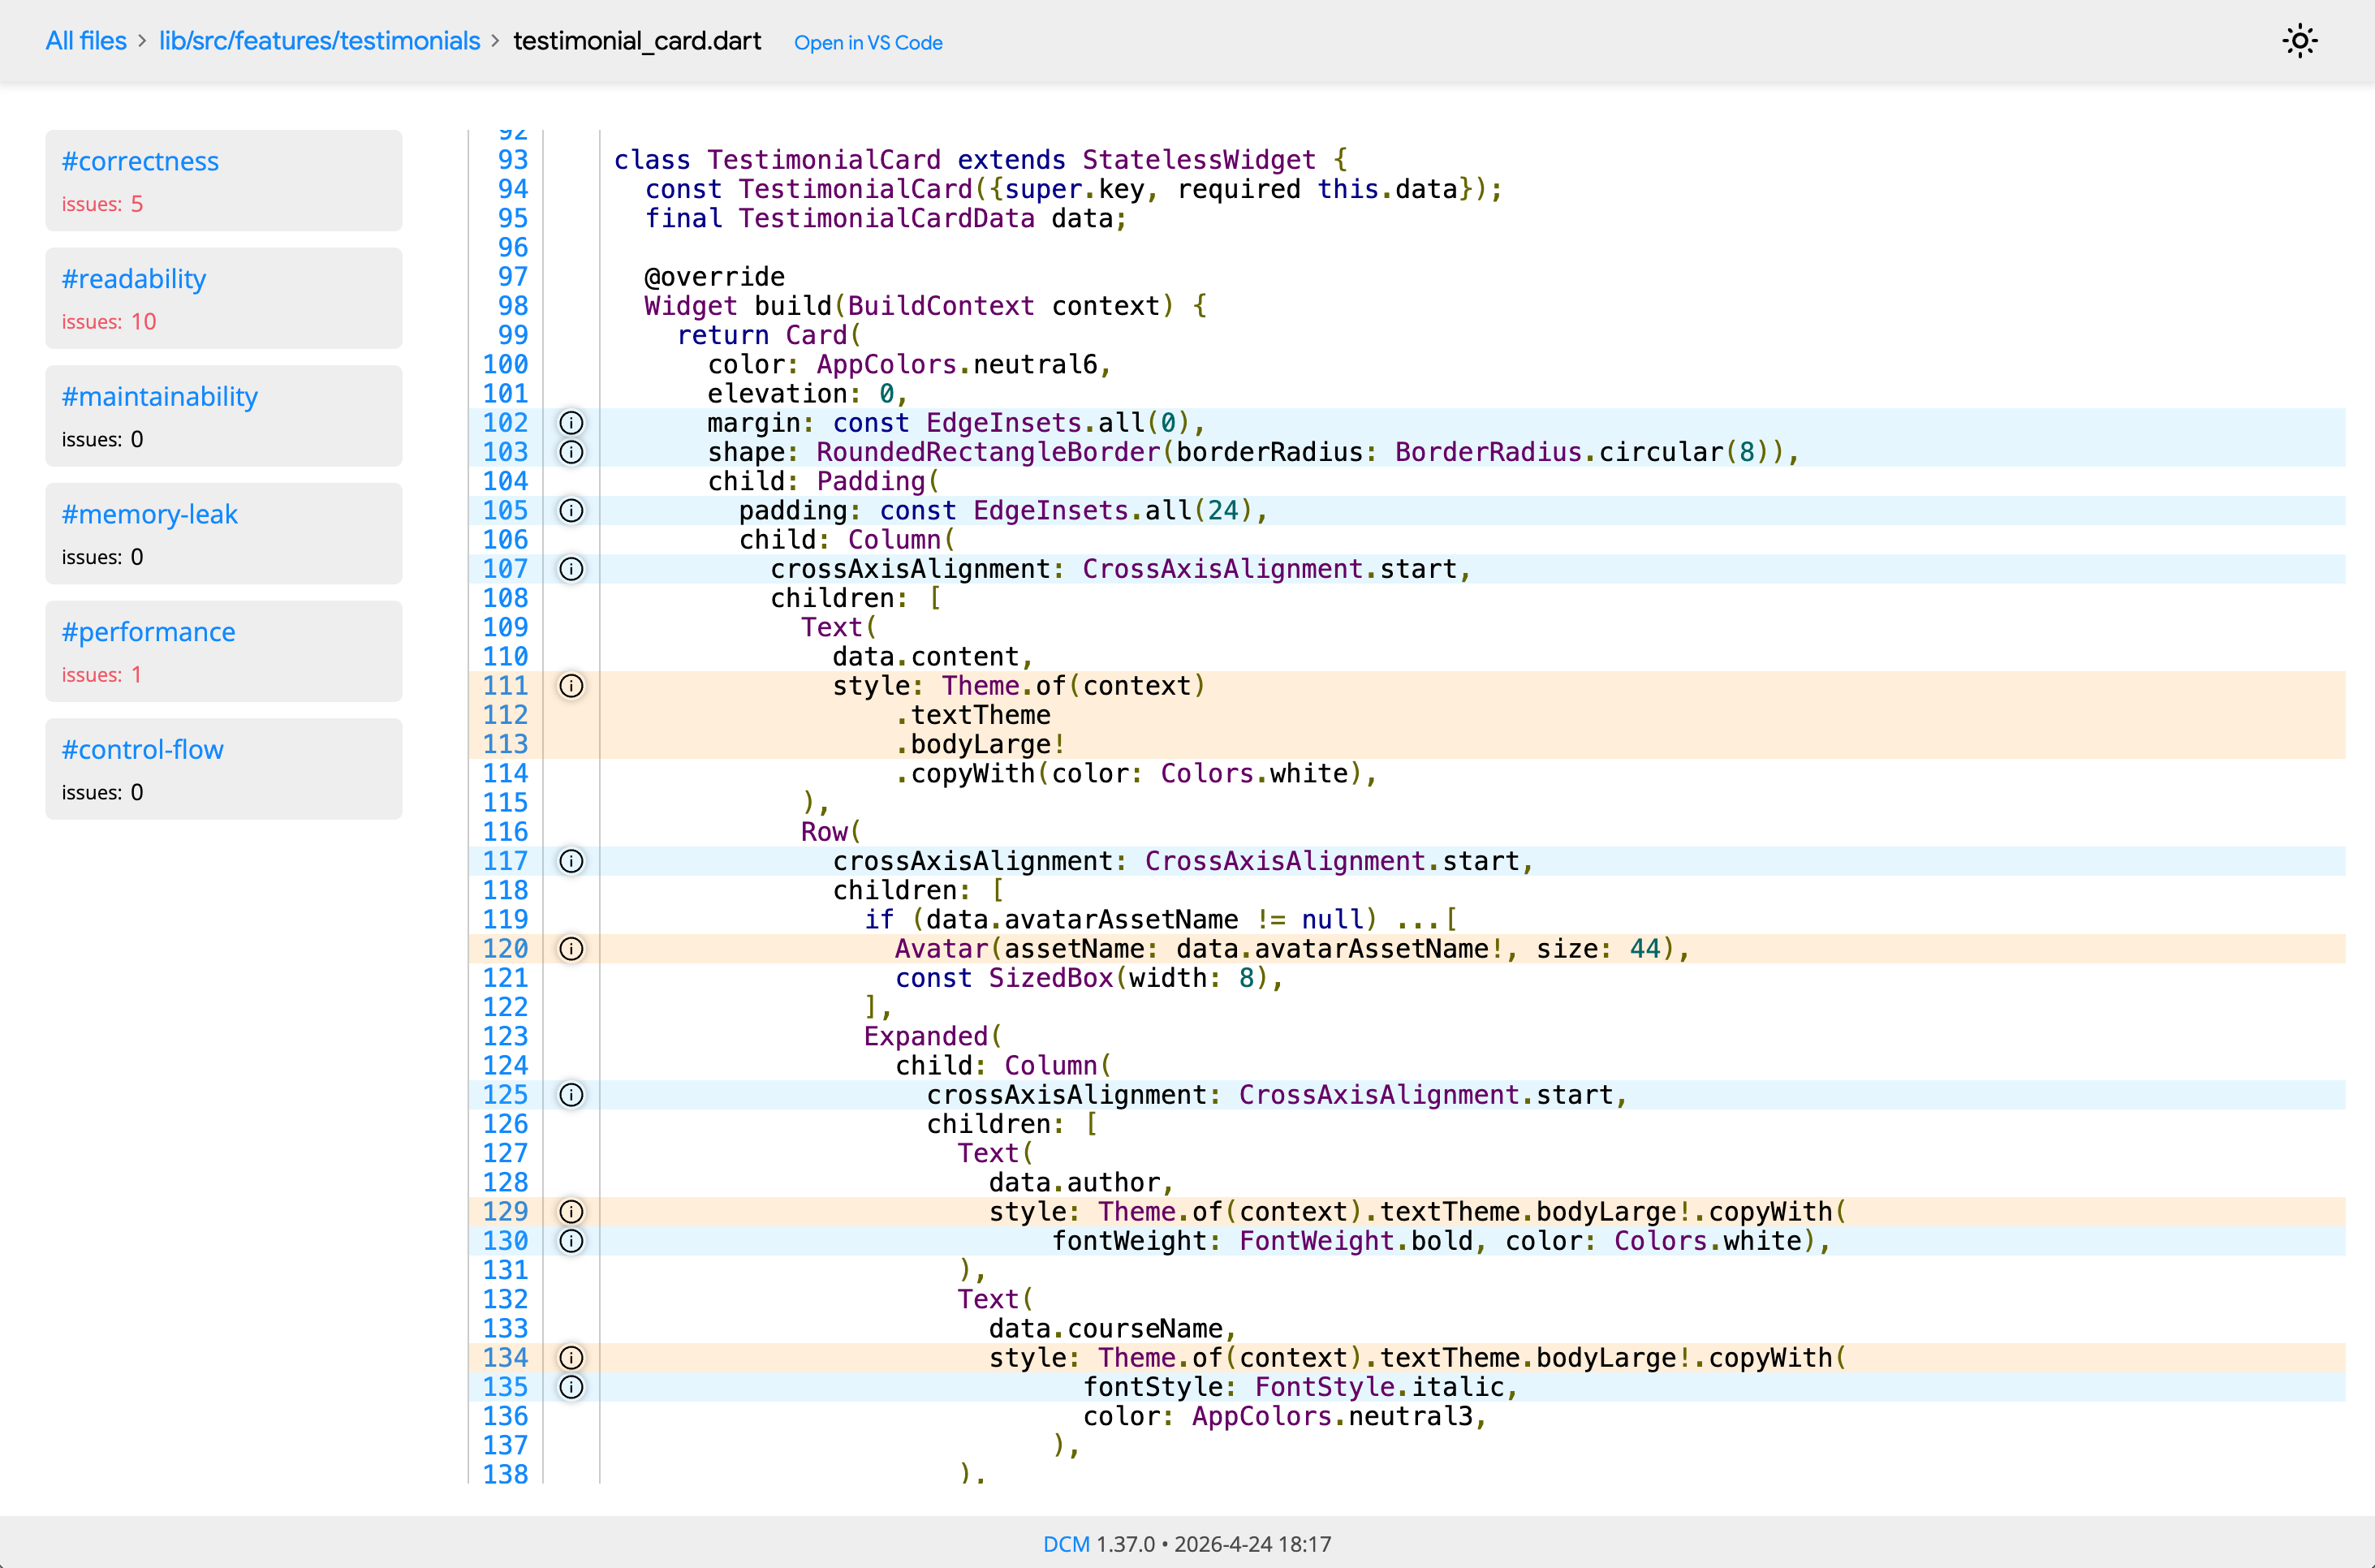Toggle the readability issues filter
Screen dimensions: 2375x1568
point(134,279)
